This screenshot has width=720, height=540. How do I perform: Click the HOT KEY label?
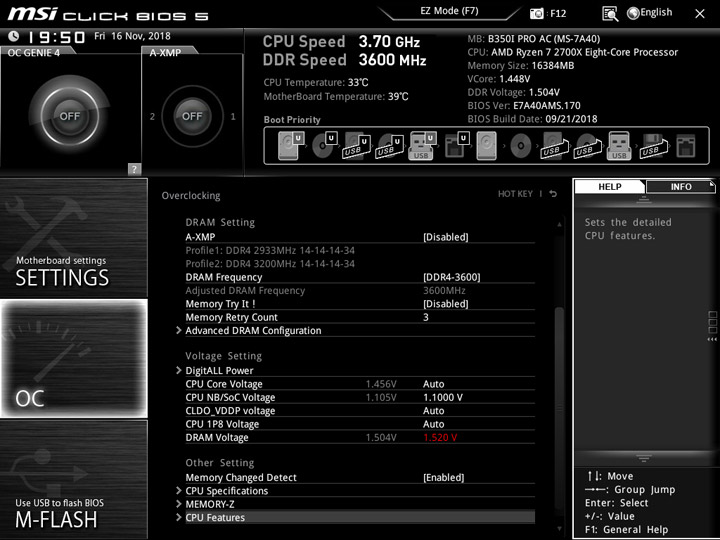pos(515,194)
